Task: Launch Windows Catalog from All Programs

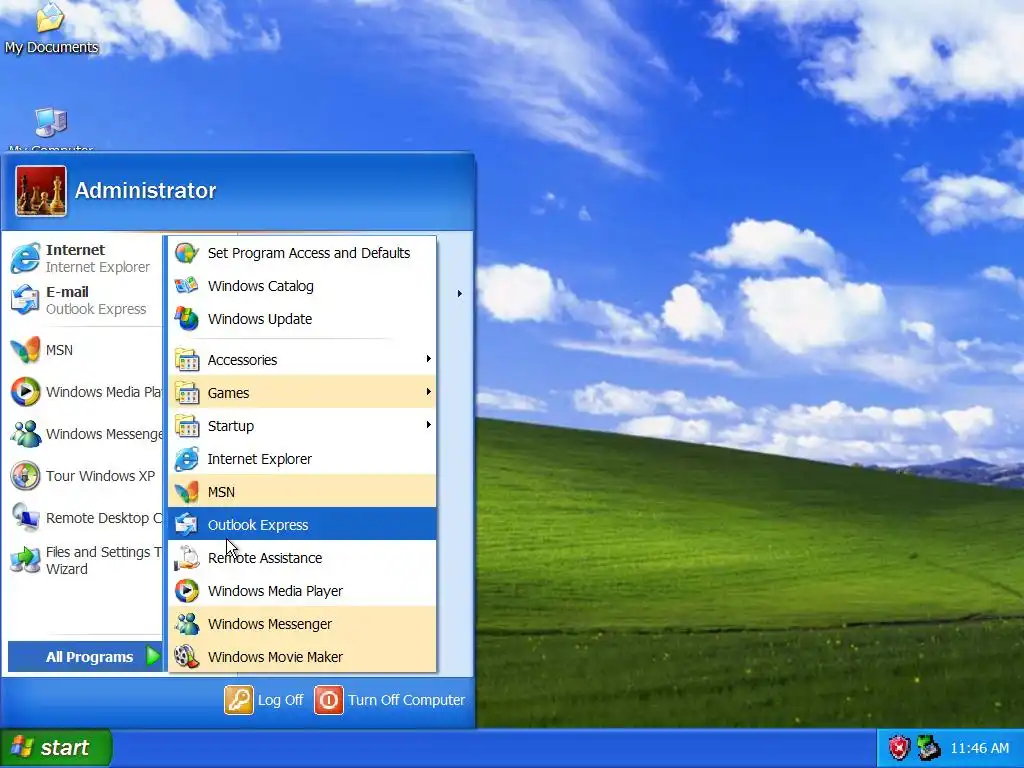Action: click(302, 286)
